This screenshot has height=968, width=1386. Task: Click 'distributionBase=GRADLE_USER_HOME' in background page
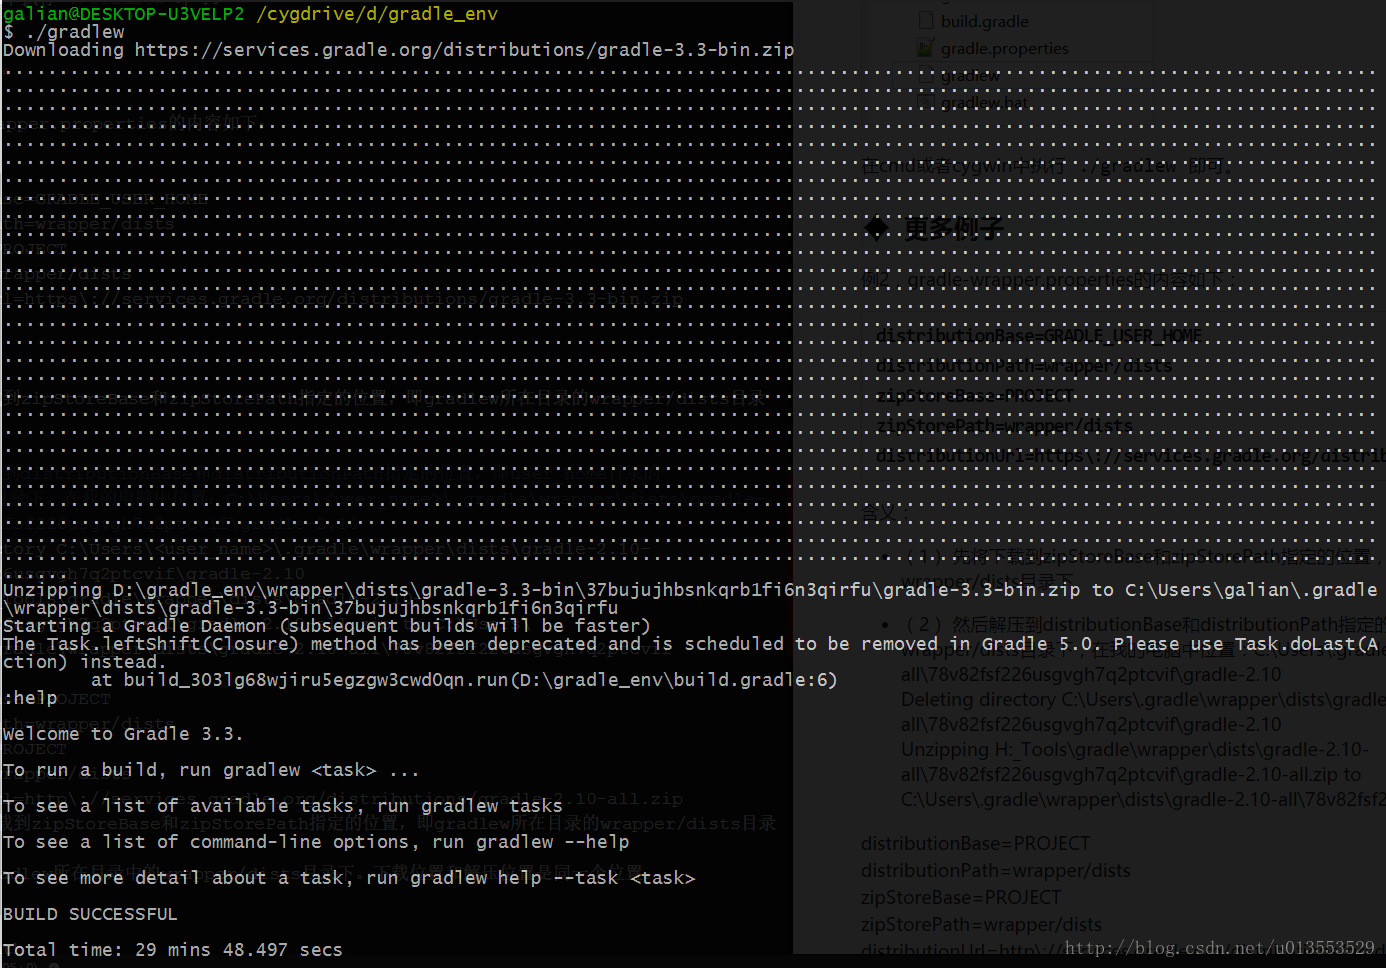pos(1039,336)
